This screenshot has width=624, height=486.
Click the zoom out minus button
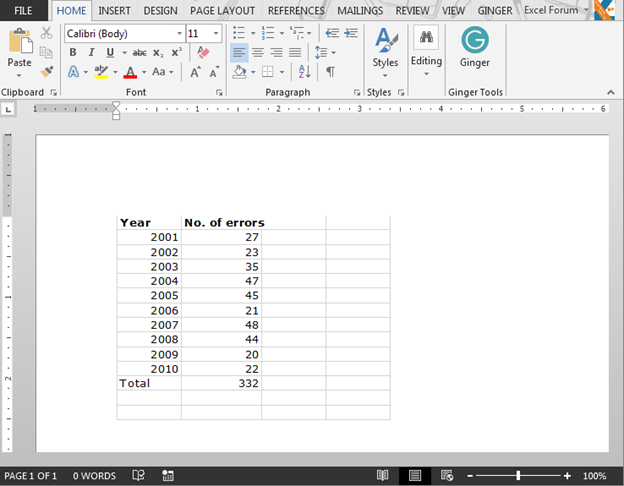pos(470,476)
